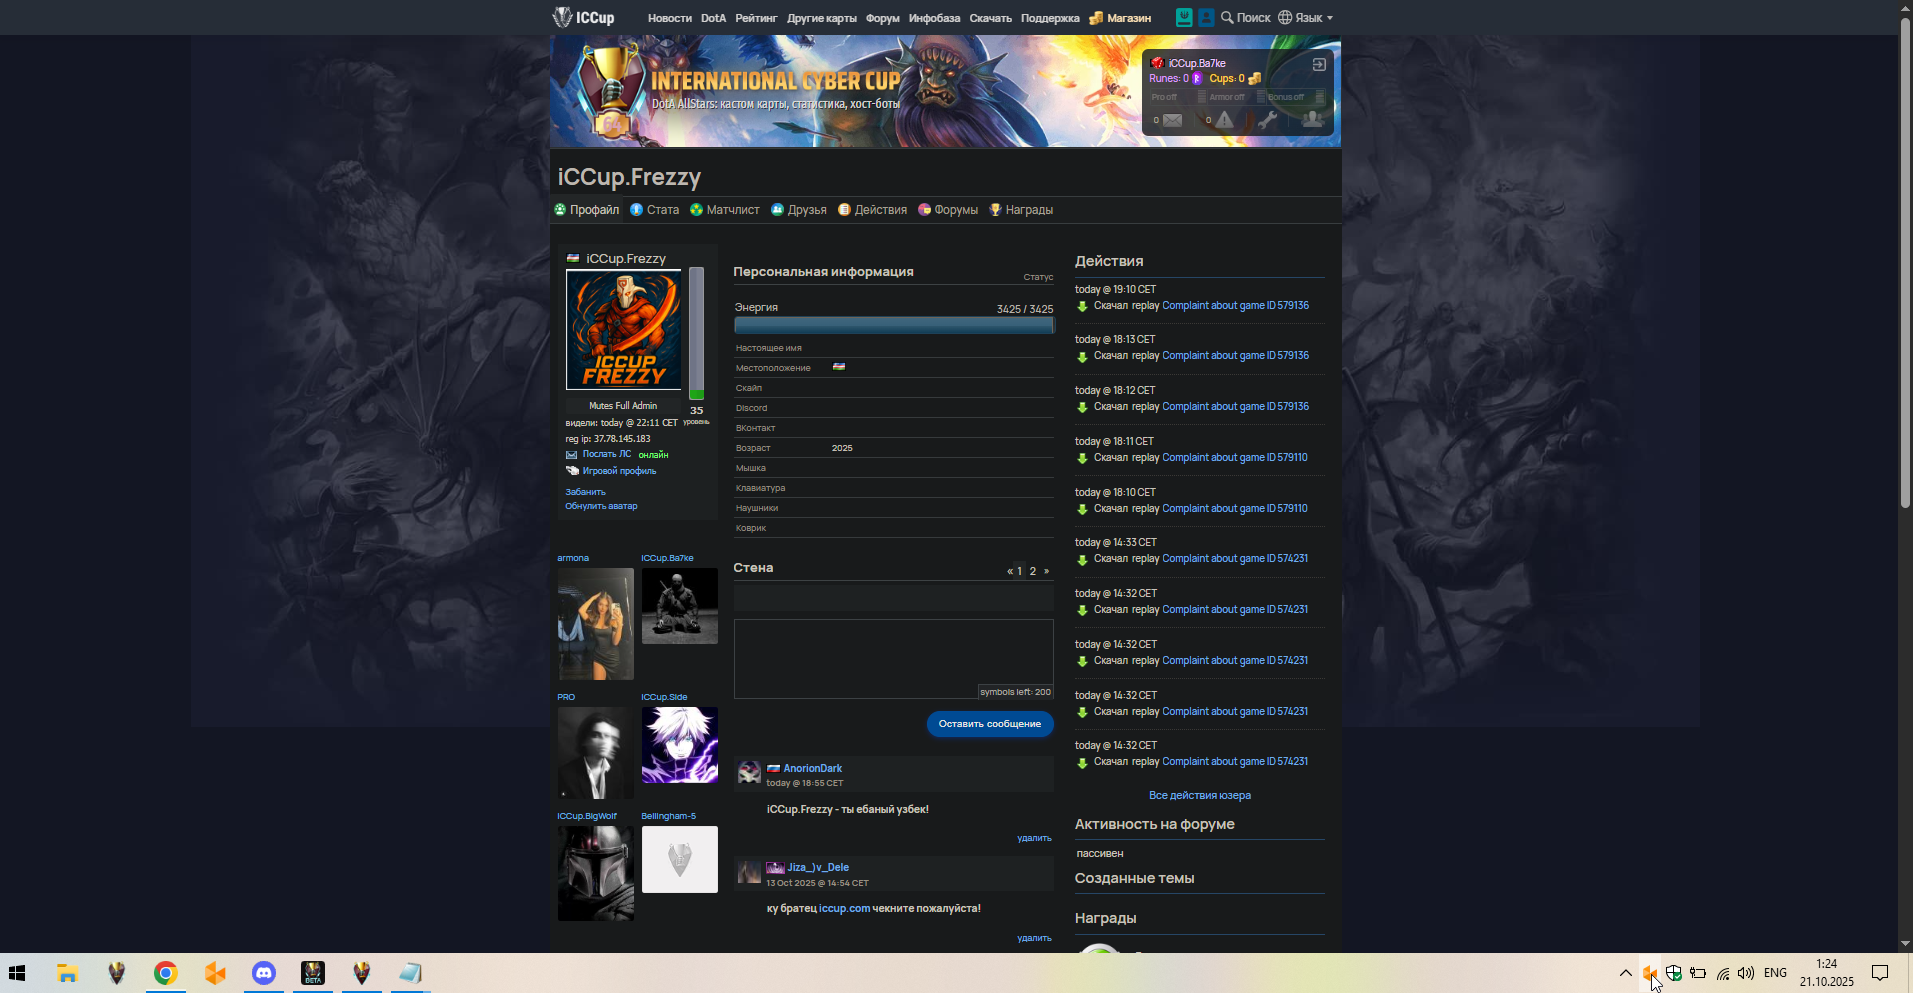1913x993 pixels.
Task: Switch to the Матчлист tab
Action: 724,210
